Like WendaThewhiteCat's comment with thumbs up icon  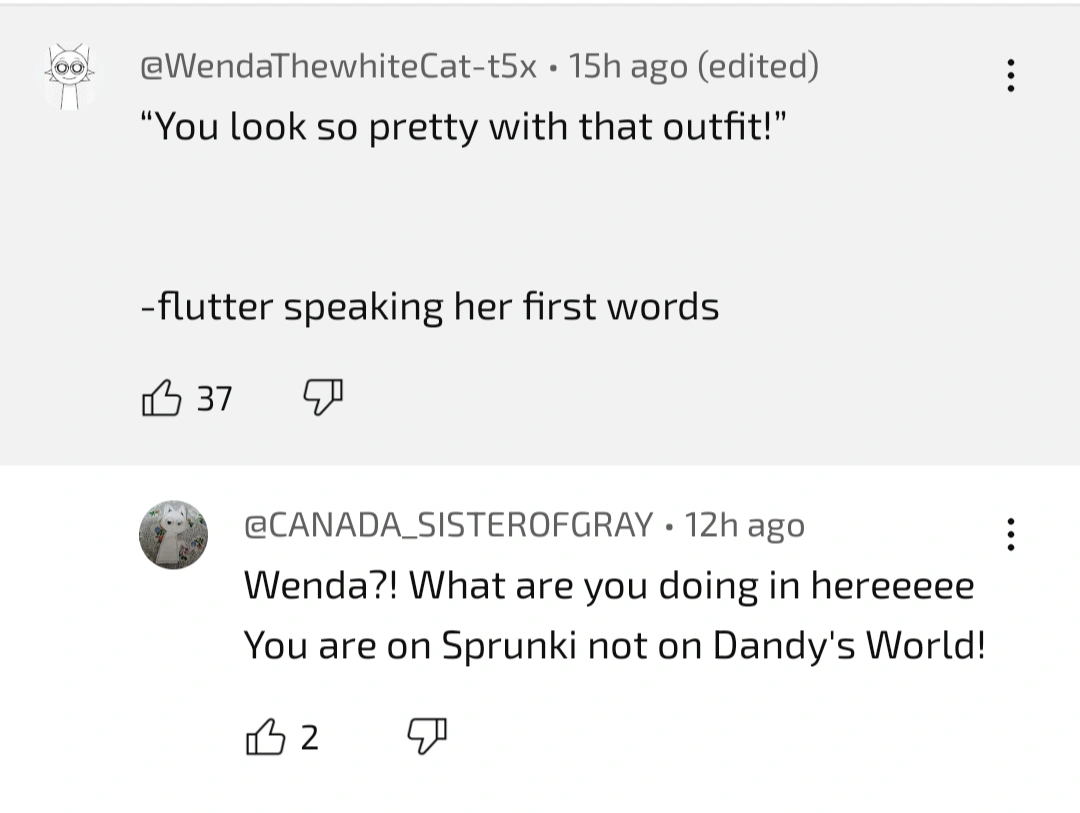[162, 398]
